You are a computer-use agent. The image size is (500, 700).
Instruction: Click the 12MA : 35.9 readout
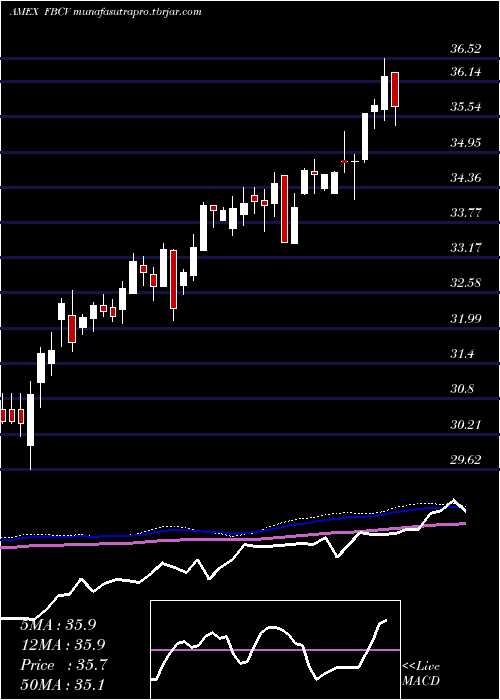point(62,645)
